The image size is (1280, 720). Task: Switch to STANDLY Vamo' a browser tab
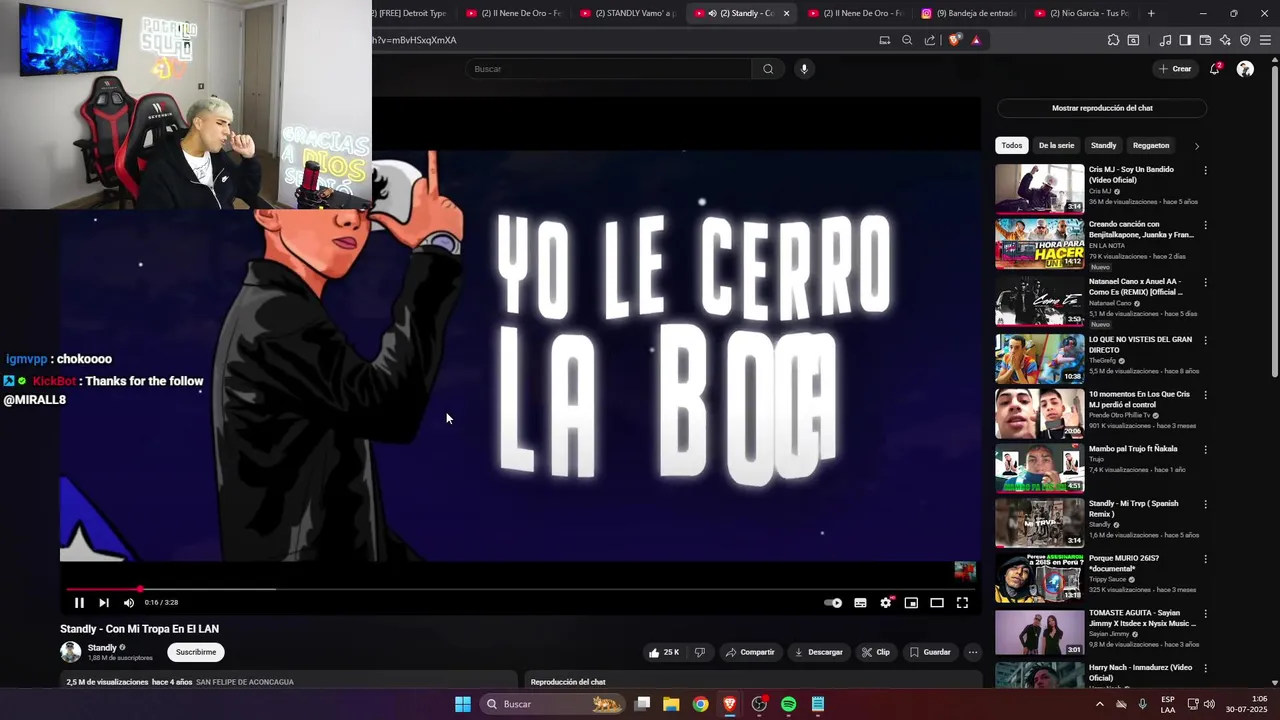[x=628, y=13]
